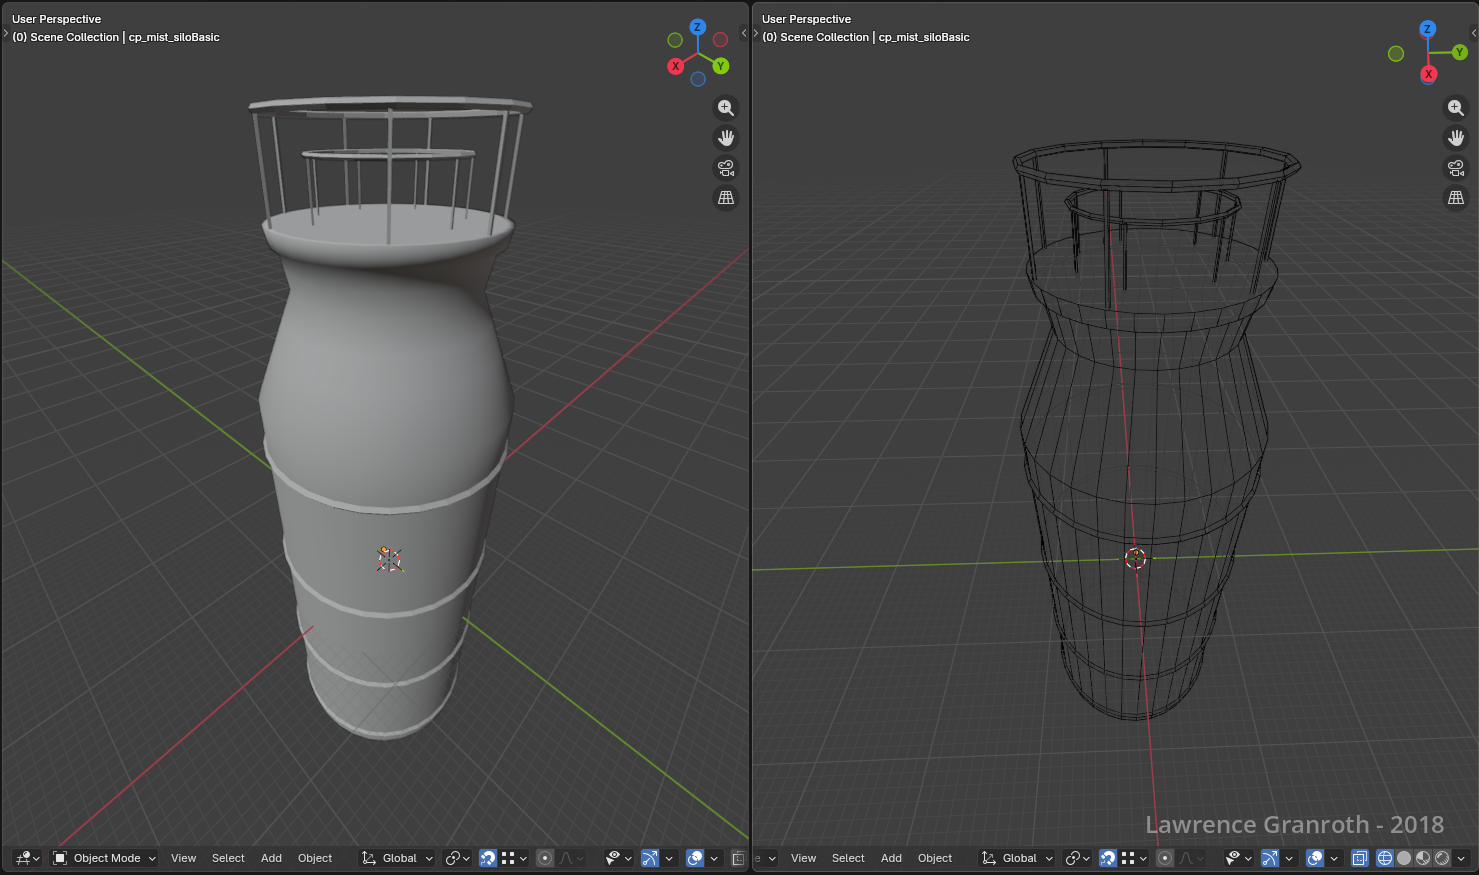Image resolution: width=1479 pixels, height=875 pixels.
Task: Toggle X-ray in right viewport header
Action: click(x=1359, y=858)
